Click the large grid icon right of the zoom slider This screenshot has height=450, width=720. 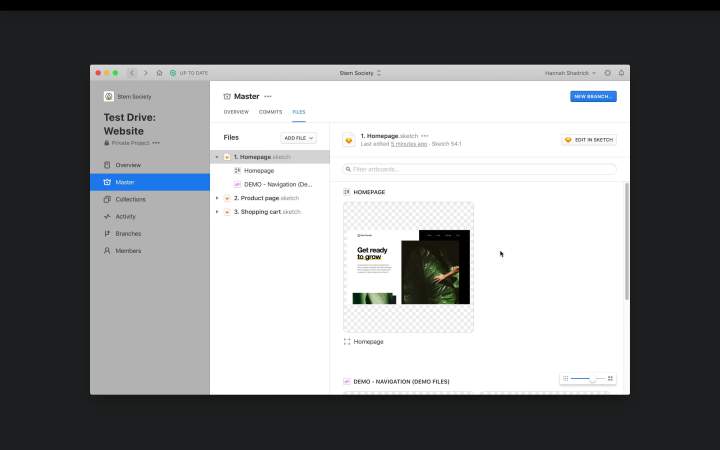[610, 378]
